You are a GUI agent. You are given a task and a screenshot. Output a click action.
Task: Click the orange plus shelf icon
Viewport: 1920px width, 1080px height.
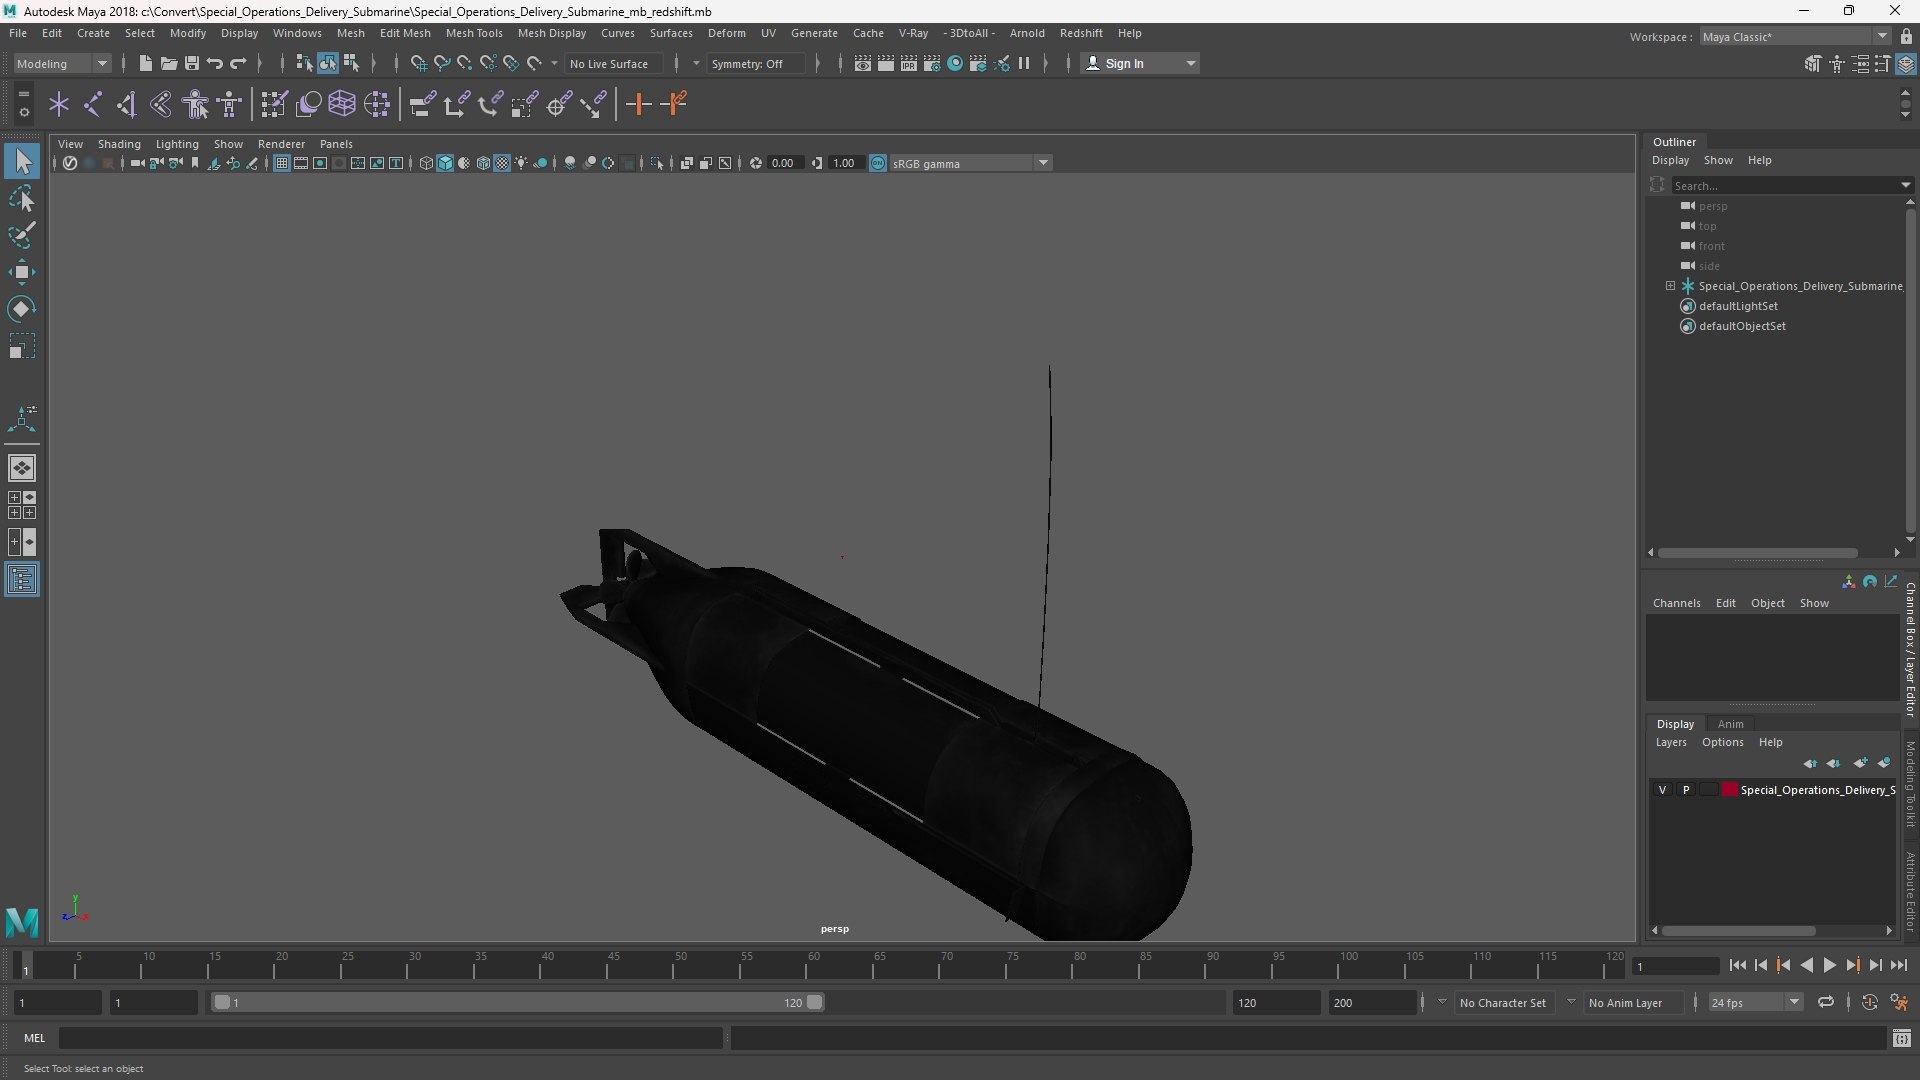point(638,104)
